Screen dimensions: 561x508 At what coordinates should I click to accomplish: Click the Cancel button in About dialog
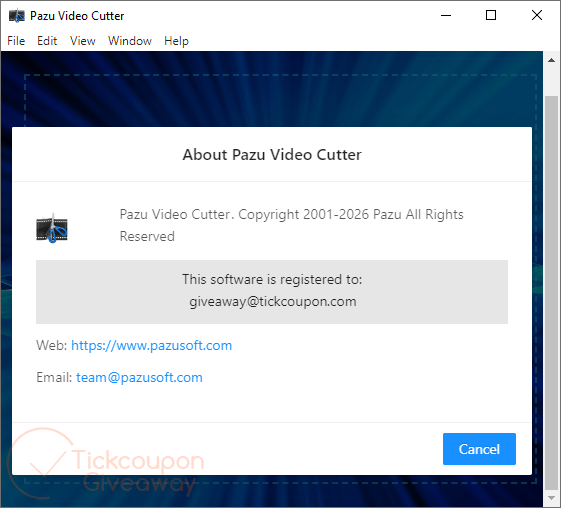[479, 449]
